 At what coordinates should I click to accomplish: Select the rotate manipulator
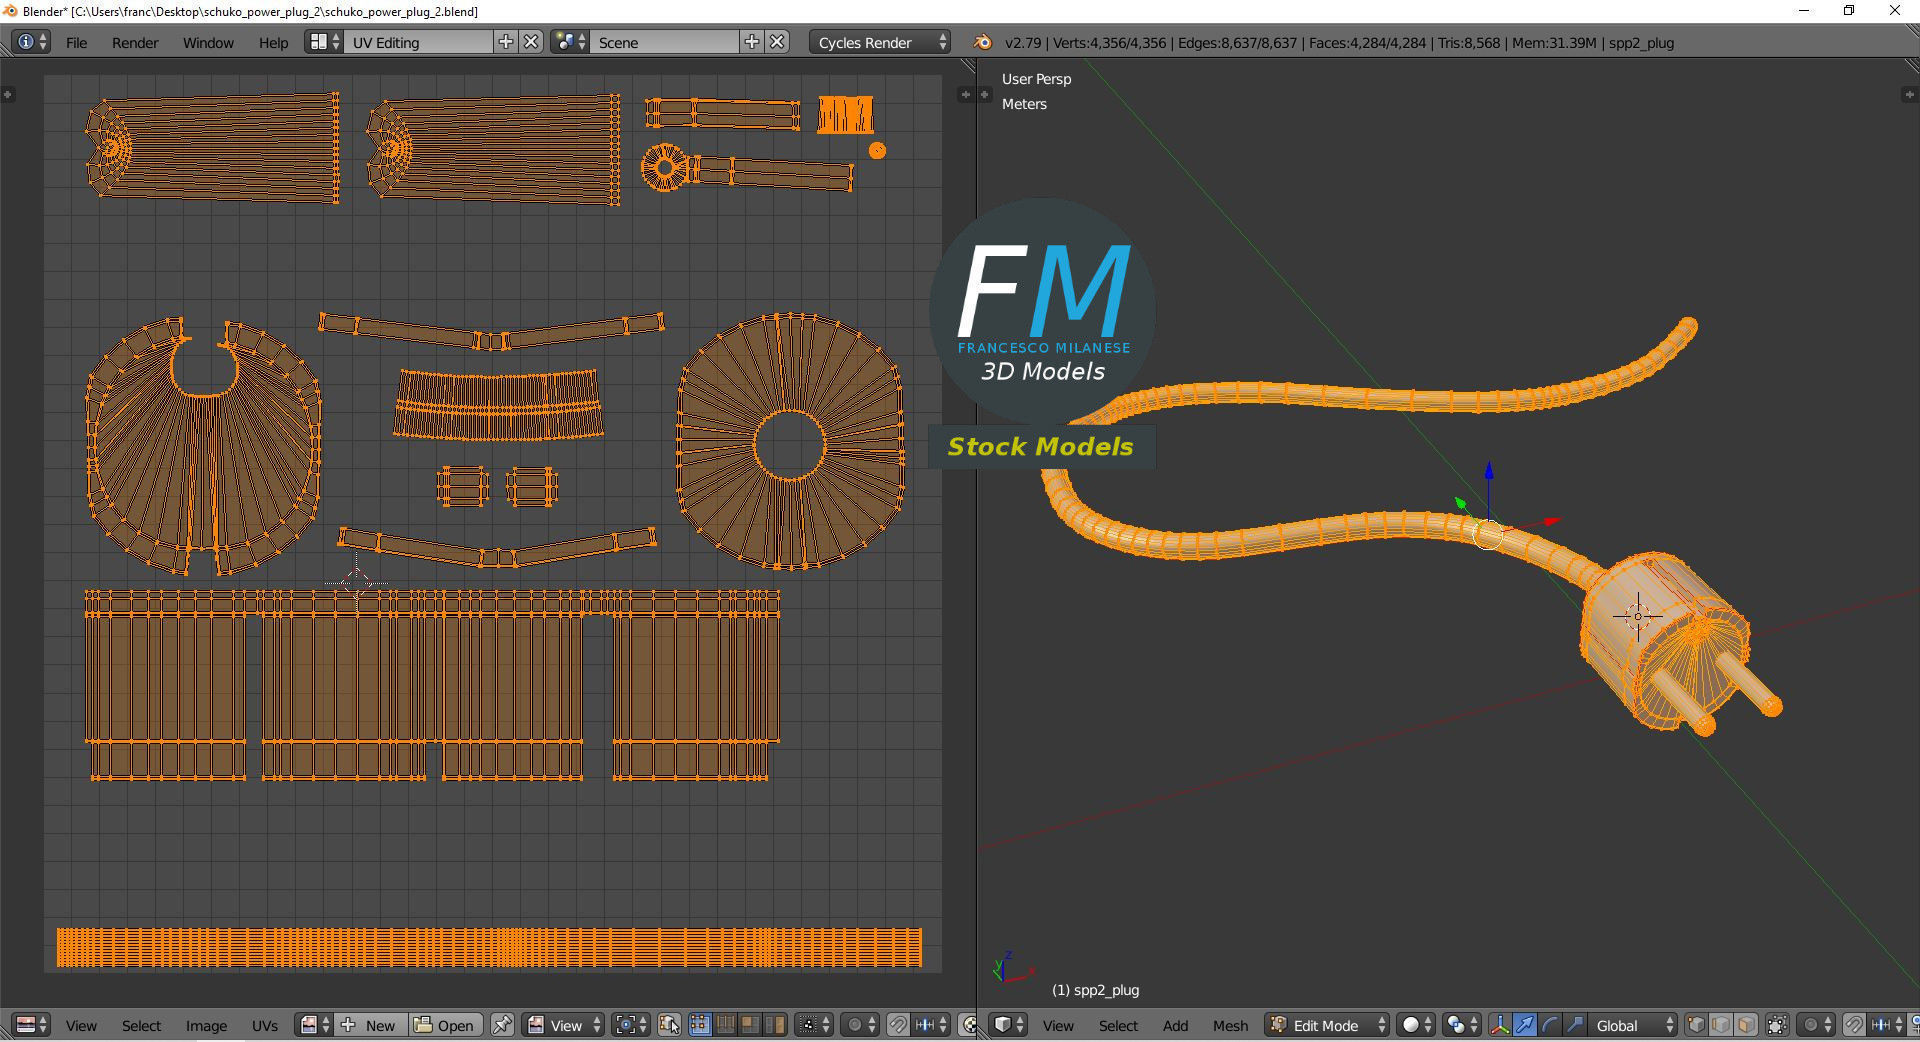[x=1550, y=1025]
